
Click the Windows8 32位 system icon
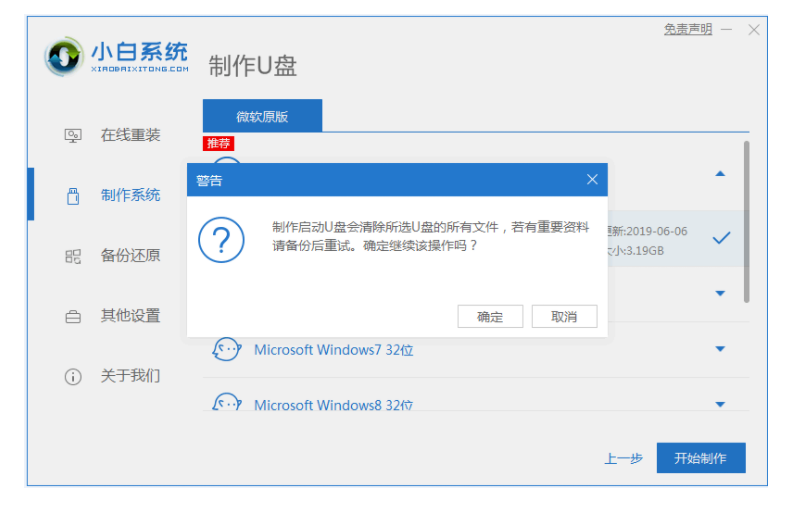227,402
